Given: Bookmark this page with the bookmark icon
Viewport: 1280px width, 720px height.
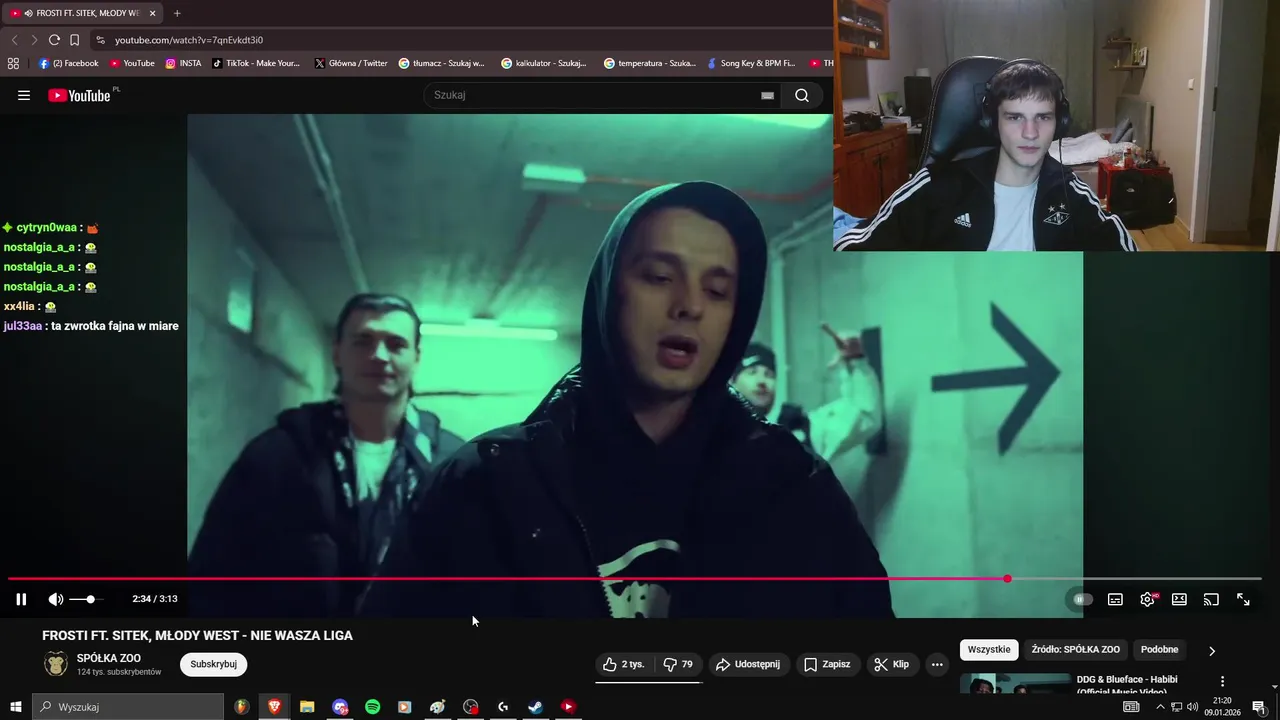Looking at the screenshot, I should 74,40.
